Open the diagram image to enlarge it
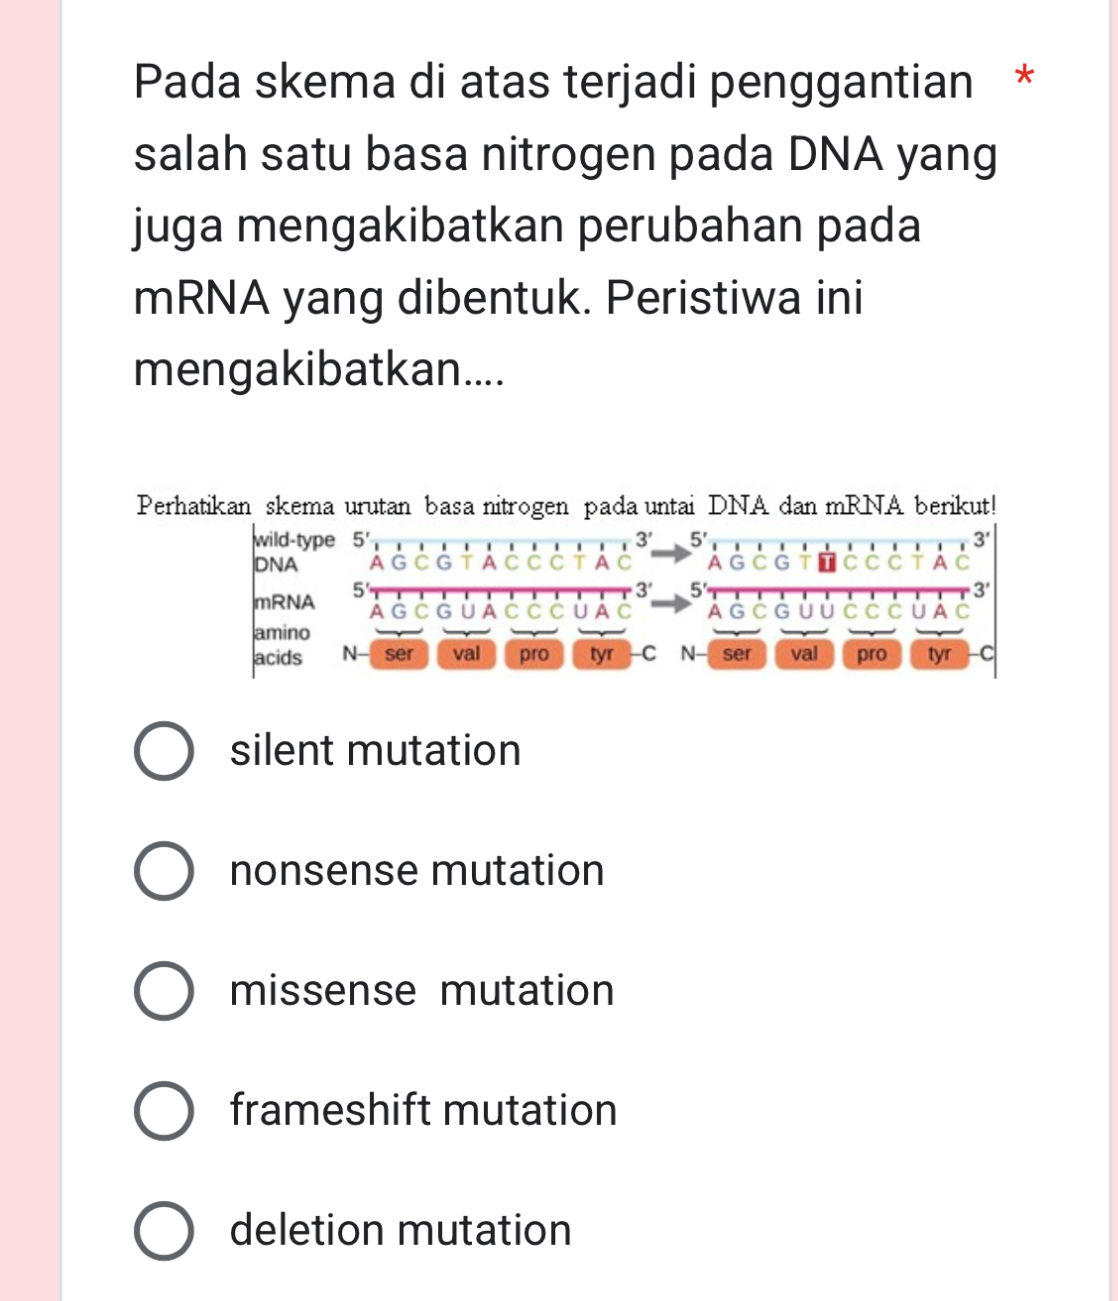 (x=565, y=590)
